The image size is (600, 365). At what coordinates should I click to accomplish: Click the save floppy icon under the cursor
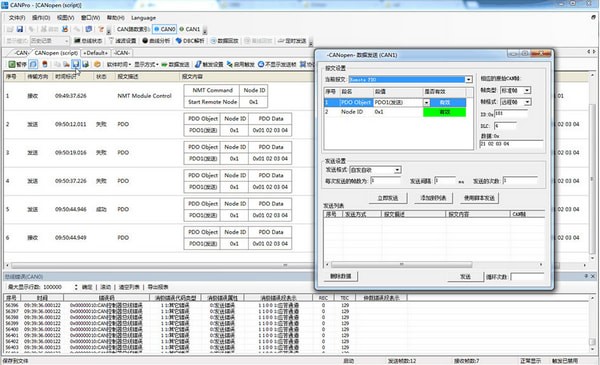tap(76, 64)
